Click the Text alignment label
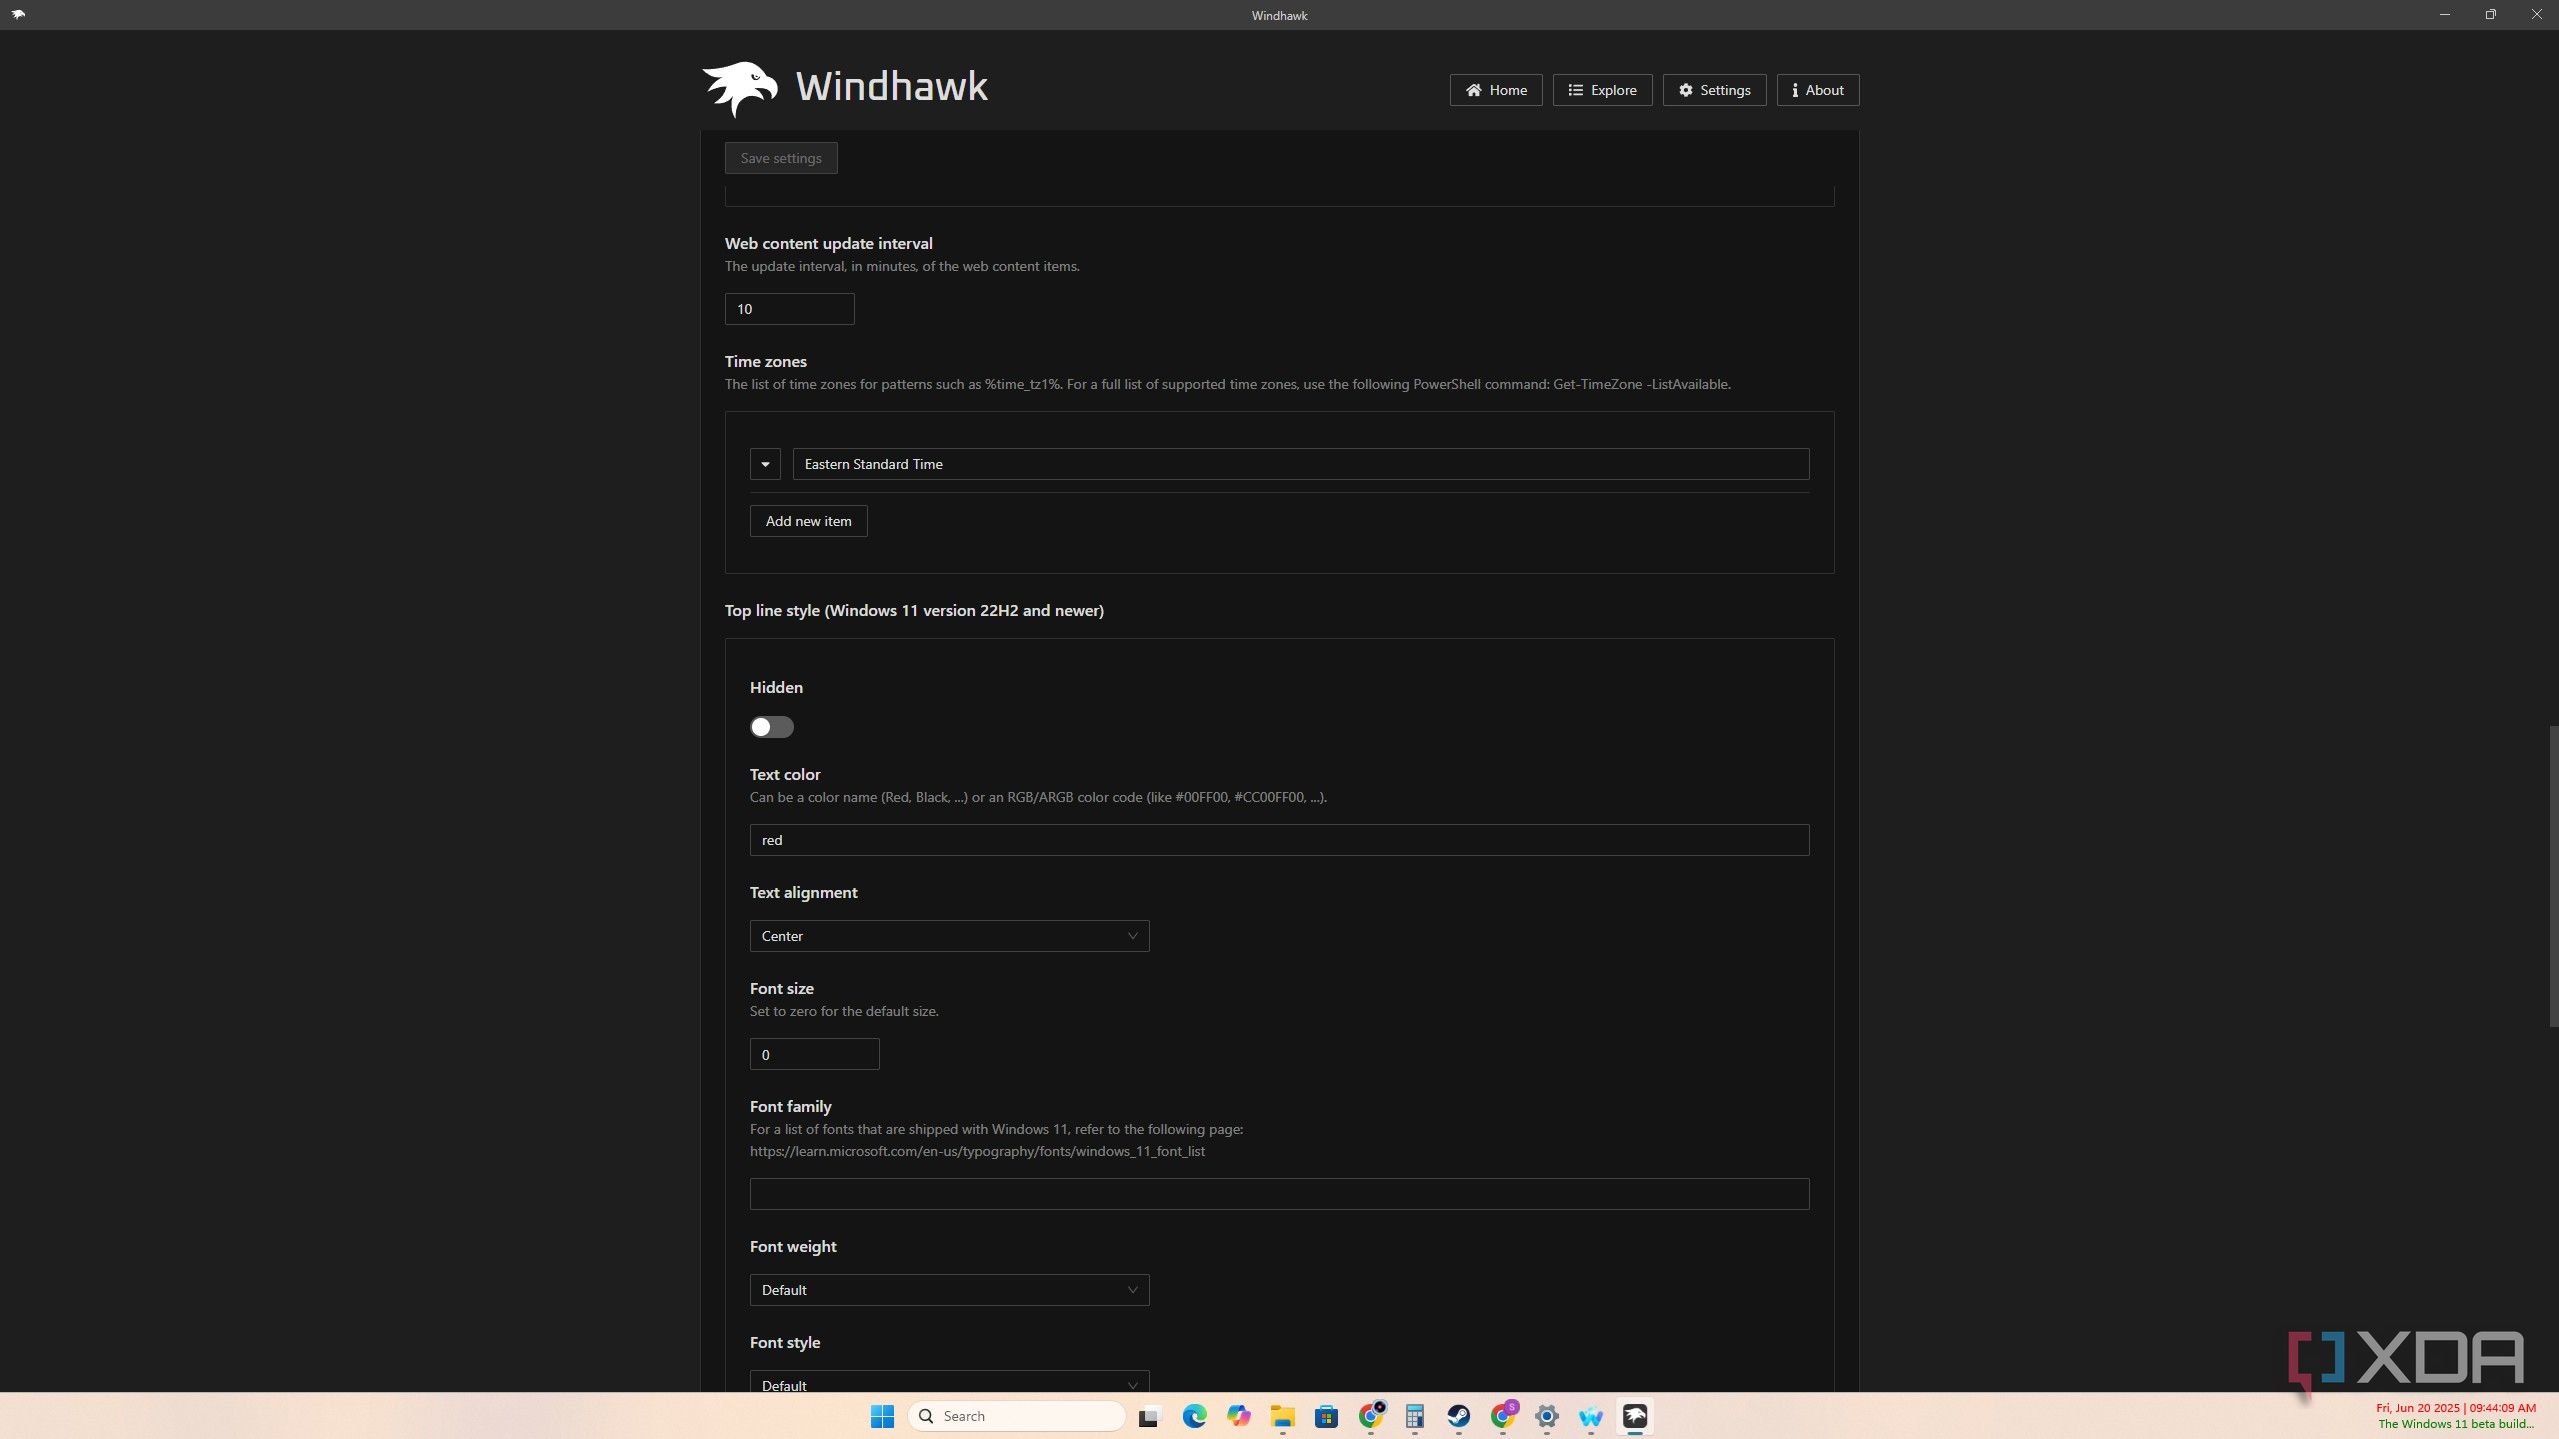 point(803,892)
